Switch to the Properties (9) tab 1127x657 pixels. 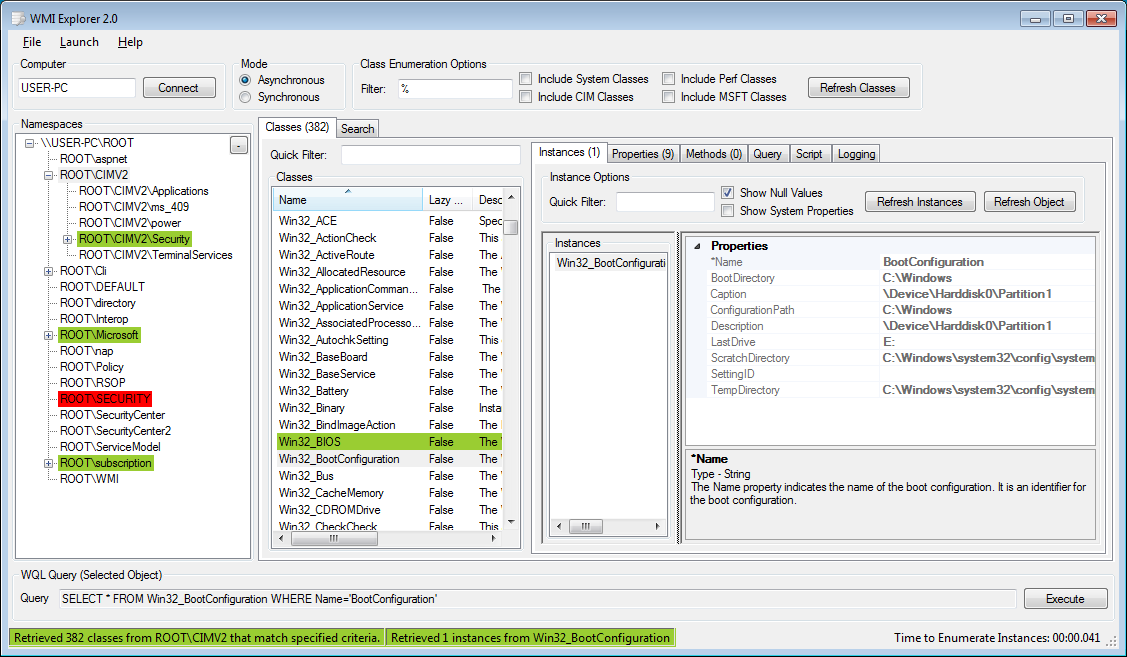coord(643,154)
